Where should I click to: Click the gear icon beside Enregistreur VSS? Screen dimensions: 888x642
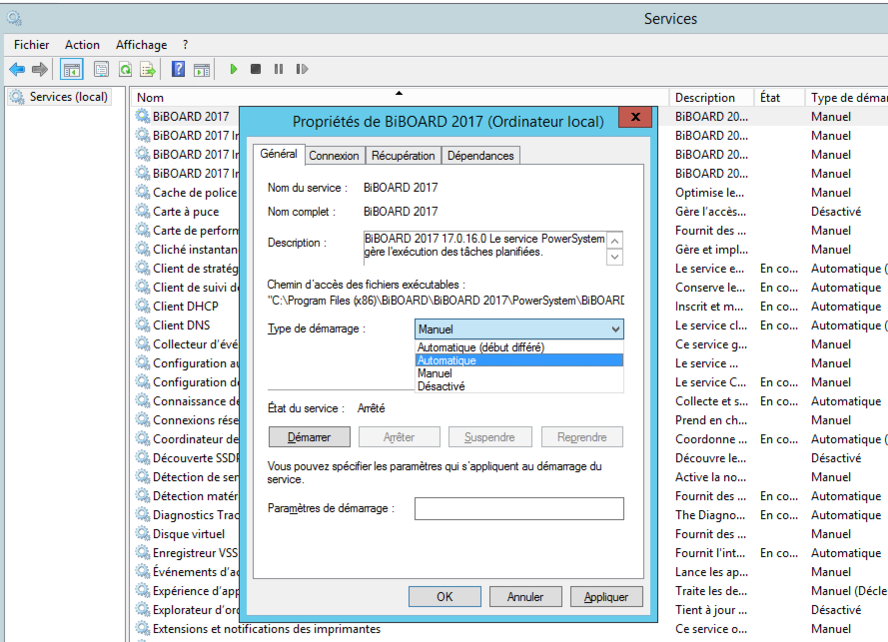click(x=142, y=553)
